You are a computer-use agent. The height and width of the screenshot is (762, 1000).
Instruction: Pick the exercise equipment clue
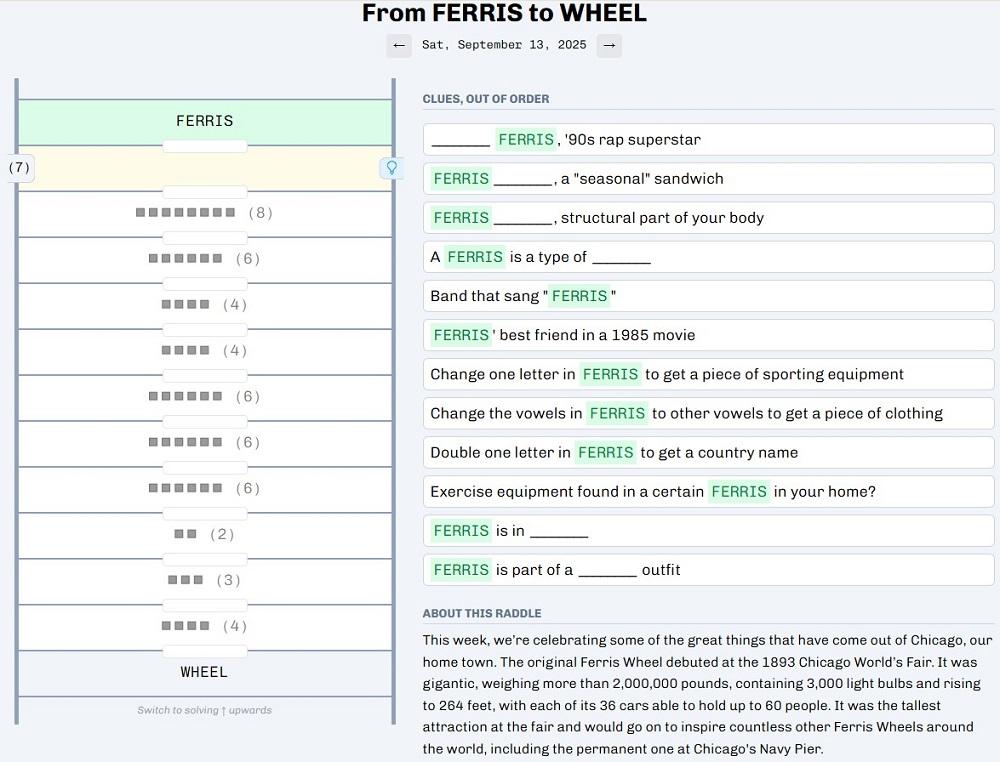pos(708,491)
